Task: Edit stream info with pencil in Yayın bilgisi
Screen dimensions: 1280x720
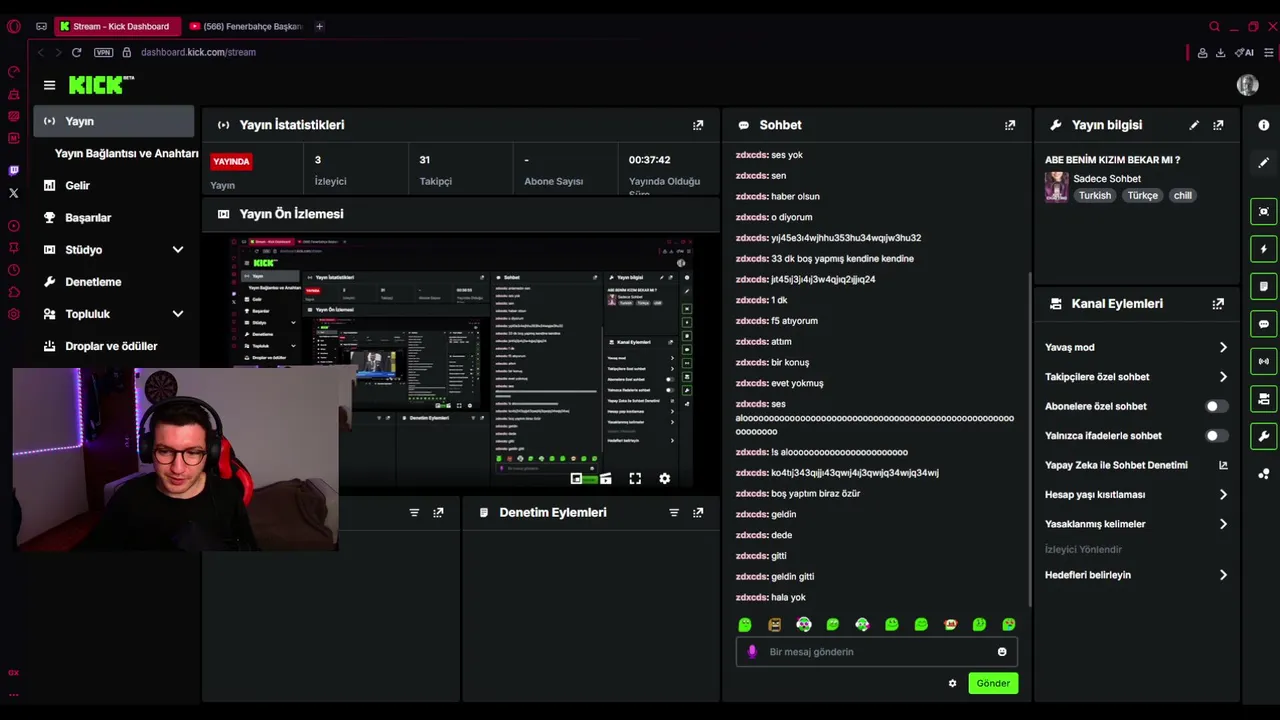Action: pos(1194,125)
